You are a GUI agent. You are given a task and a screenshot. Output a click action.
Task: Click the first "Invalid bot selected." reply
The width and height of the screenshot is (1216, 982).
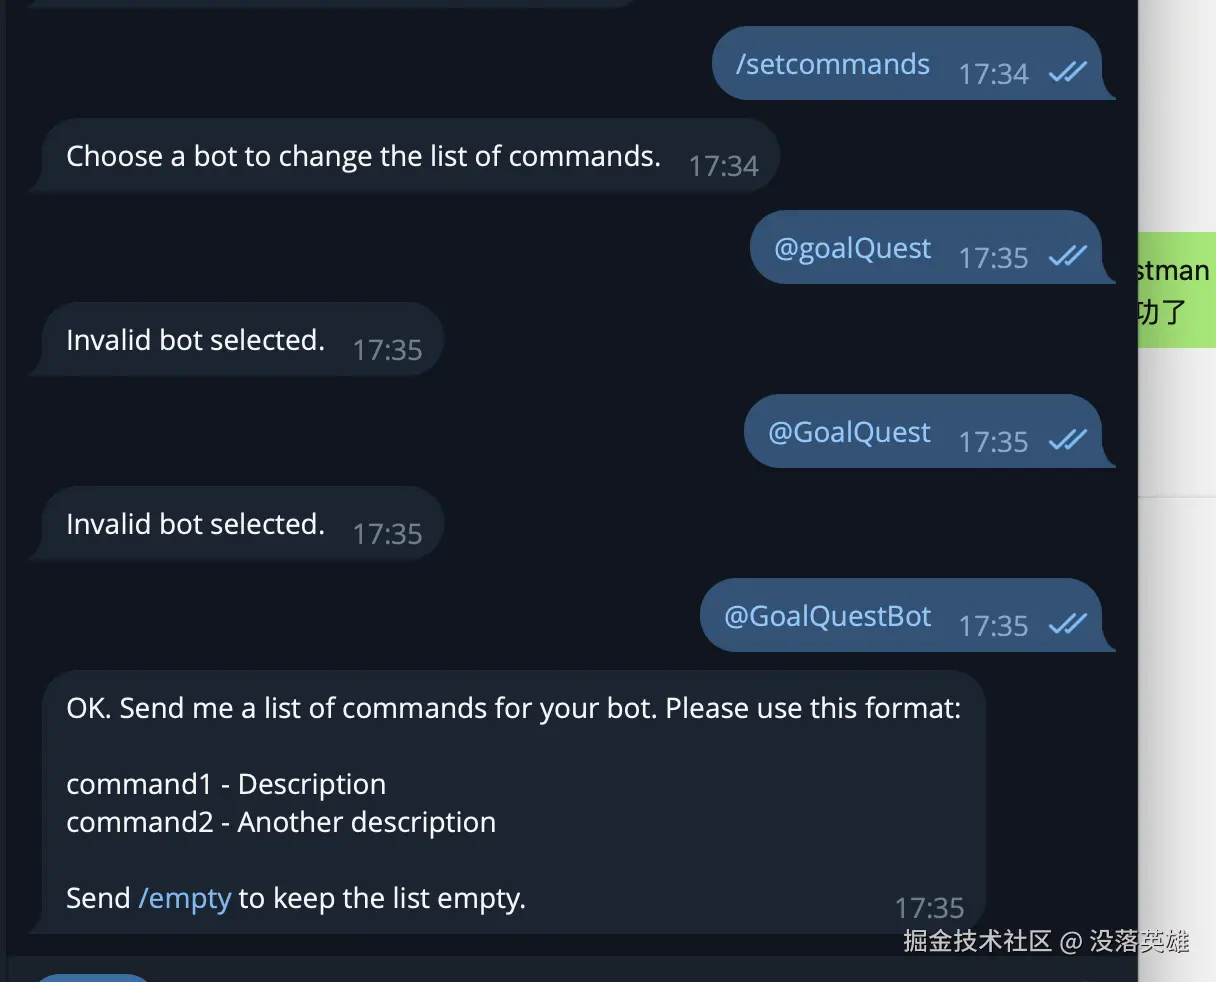coord(195,341)
